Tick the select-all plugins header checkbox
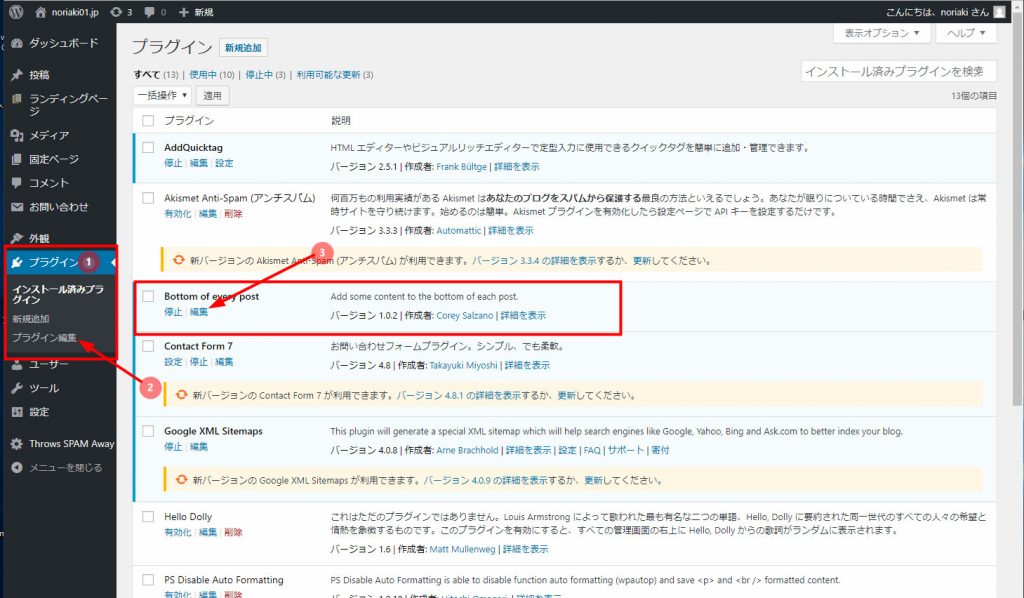 point(148,121)
